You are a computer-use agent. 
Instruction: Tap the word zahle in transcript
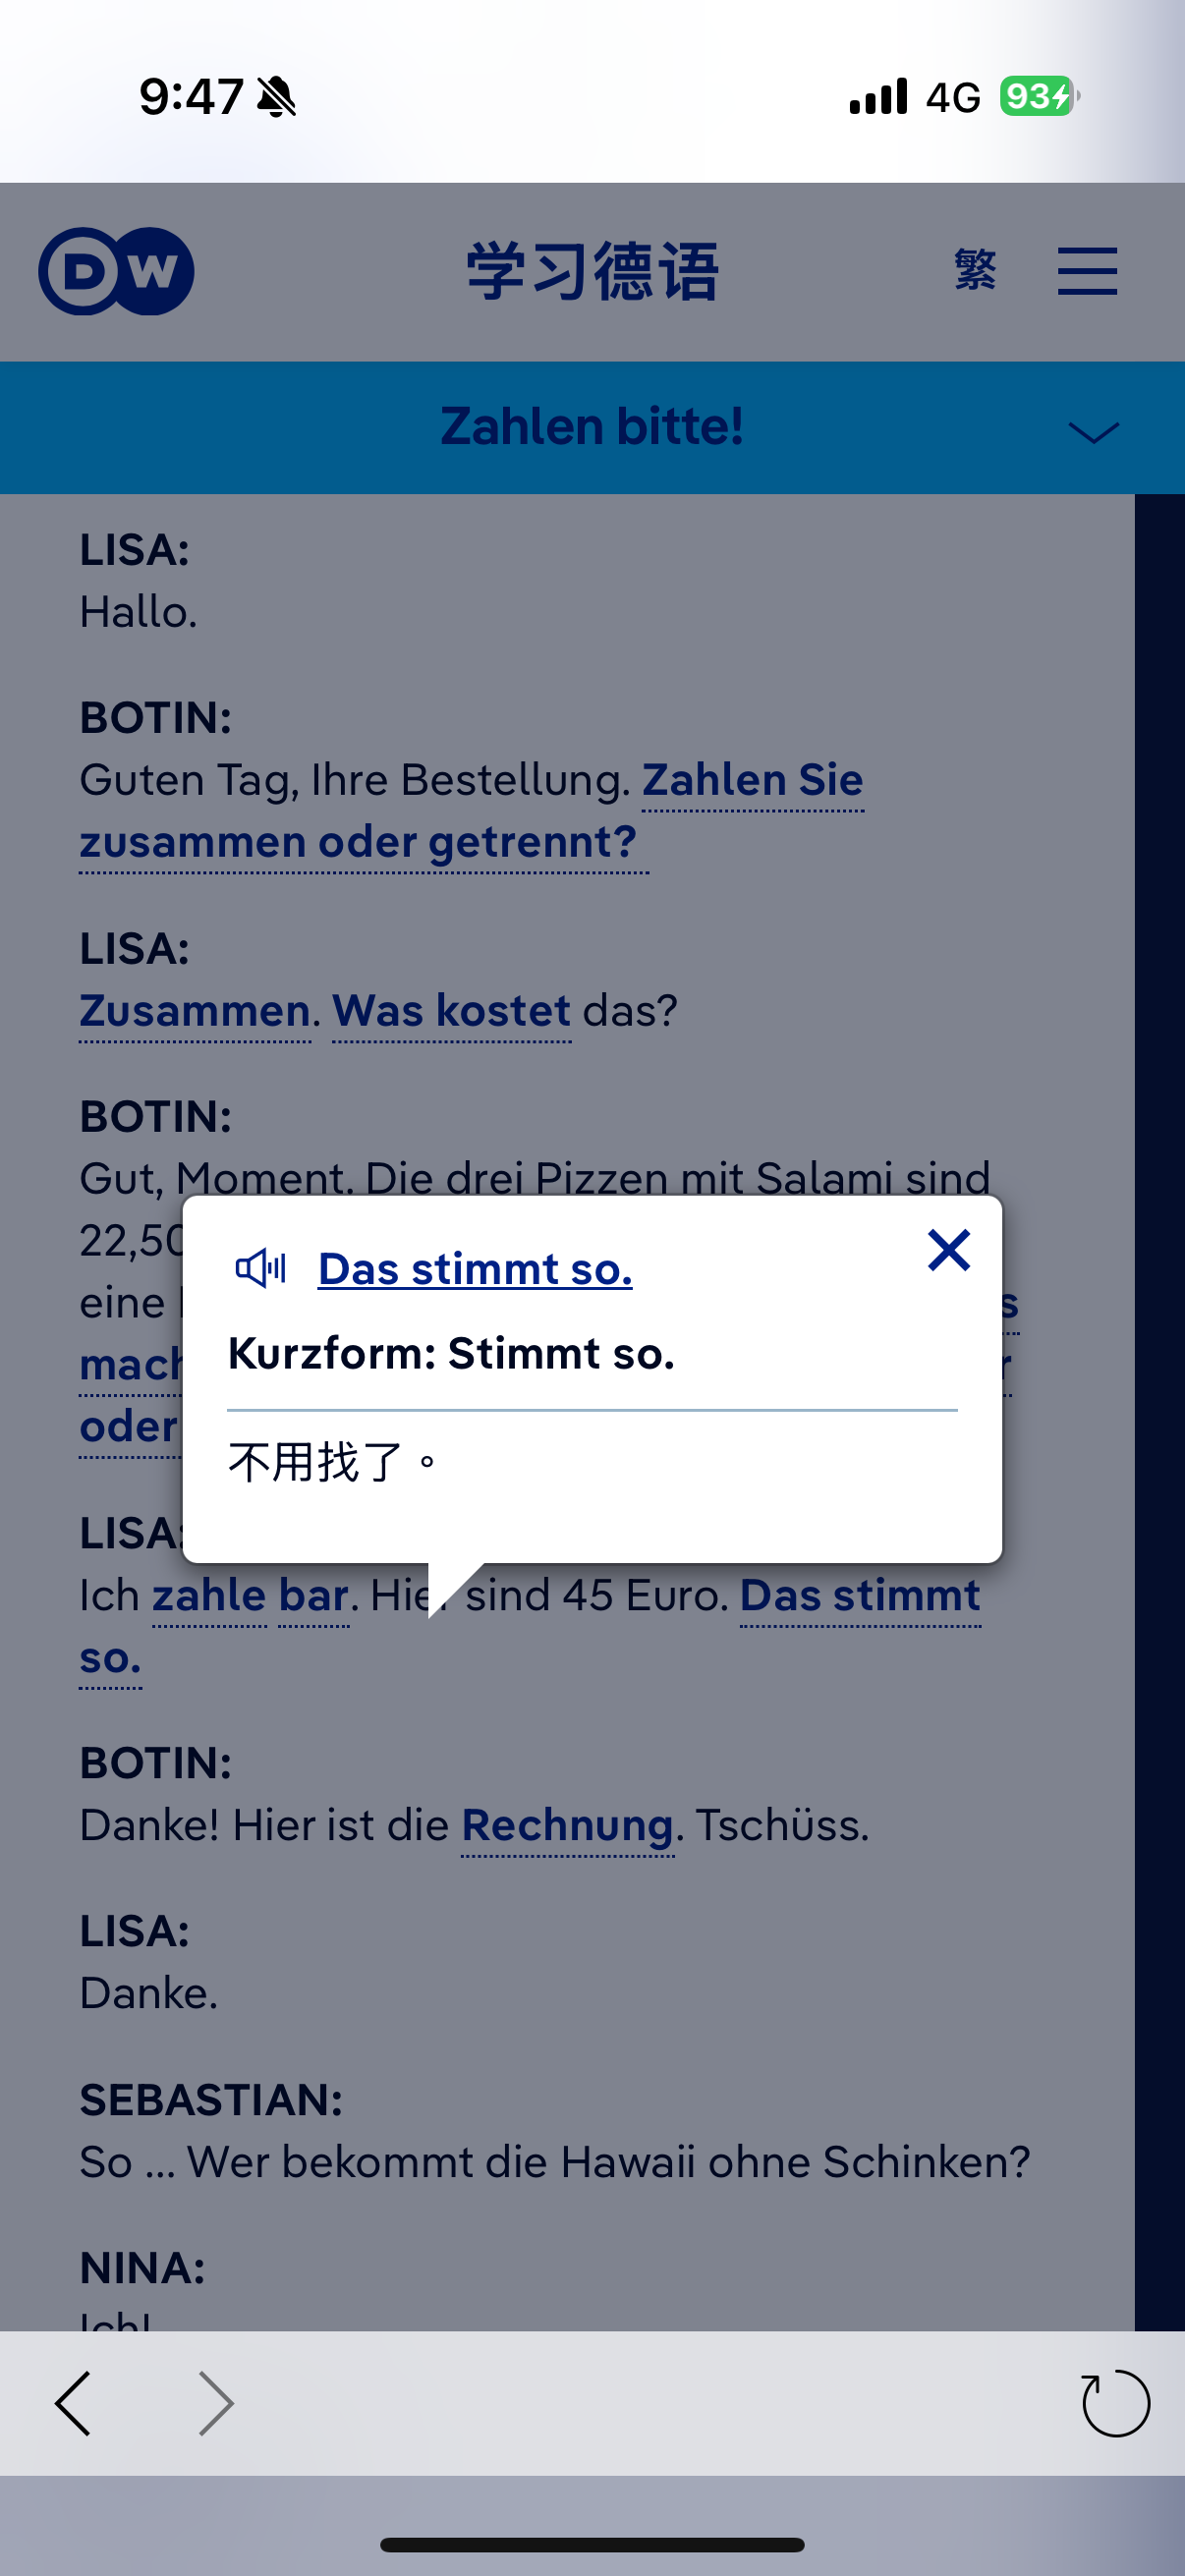208,1596
